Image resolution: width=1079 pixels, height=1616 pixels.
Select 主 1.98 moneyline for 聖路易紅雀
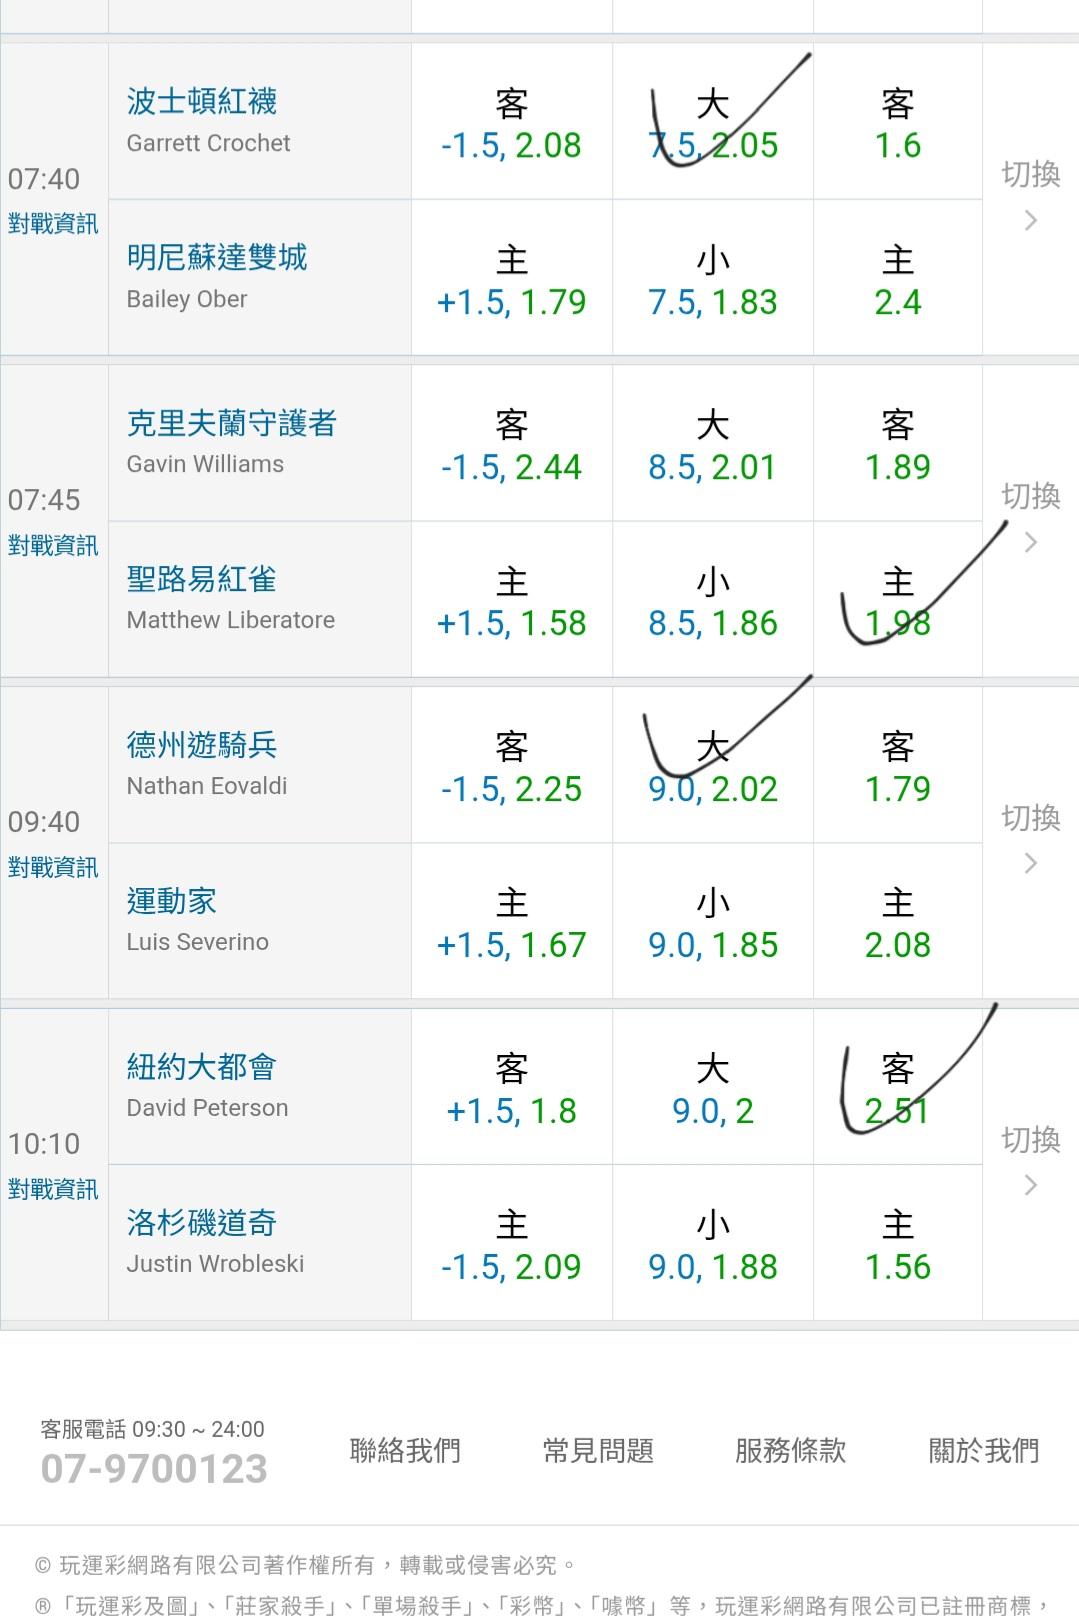pyautogui.click(x=897, y=602)
